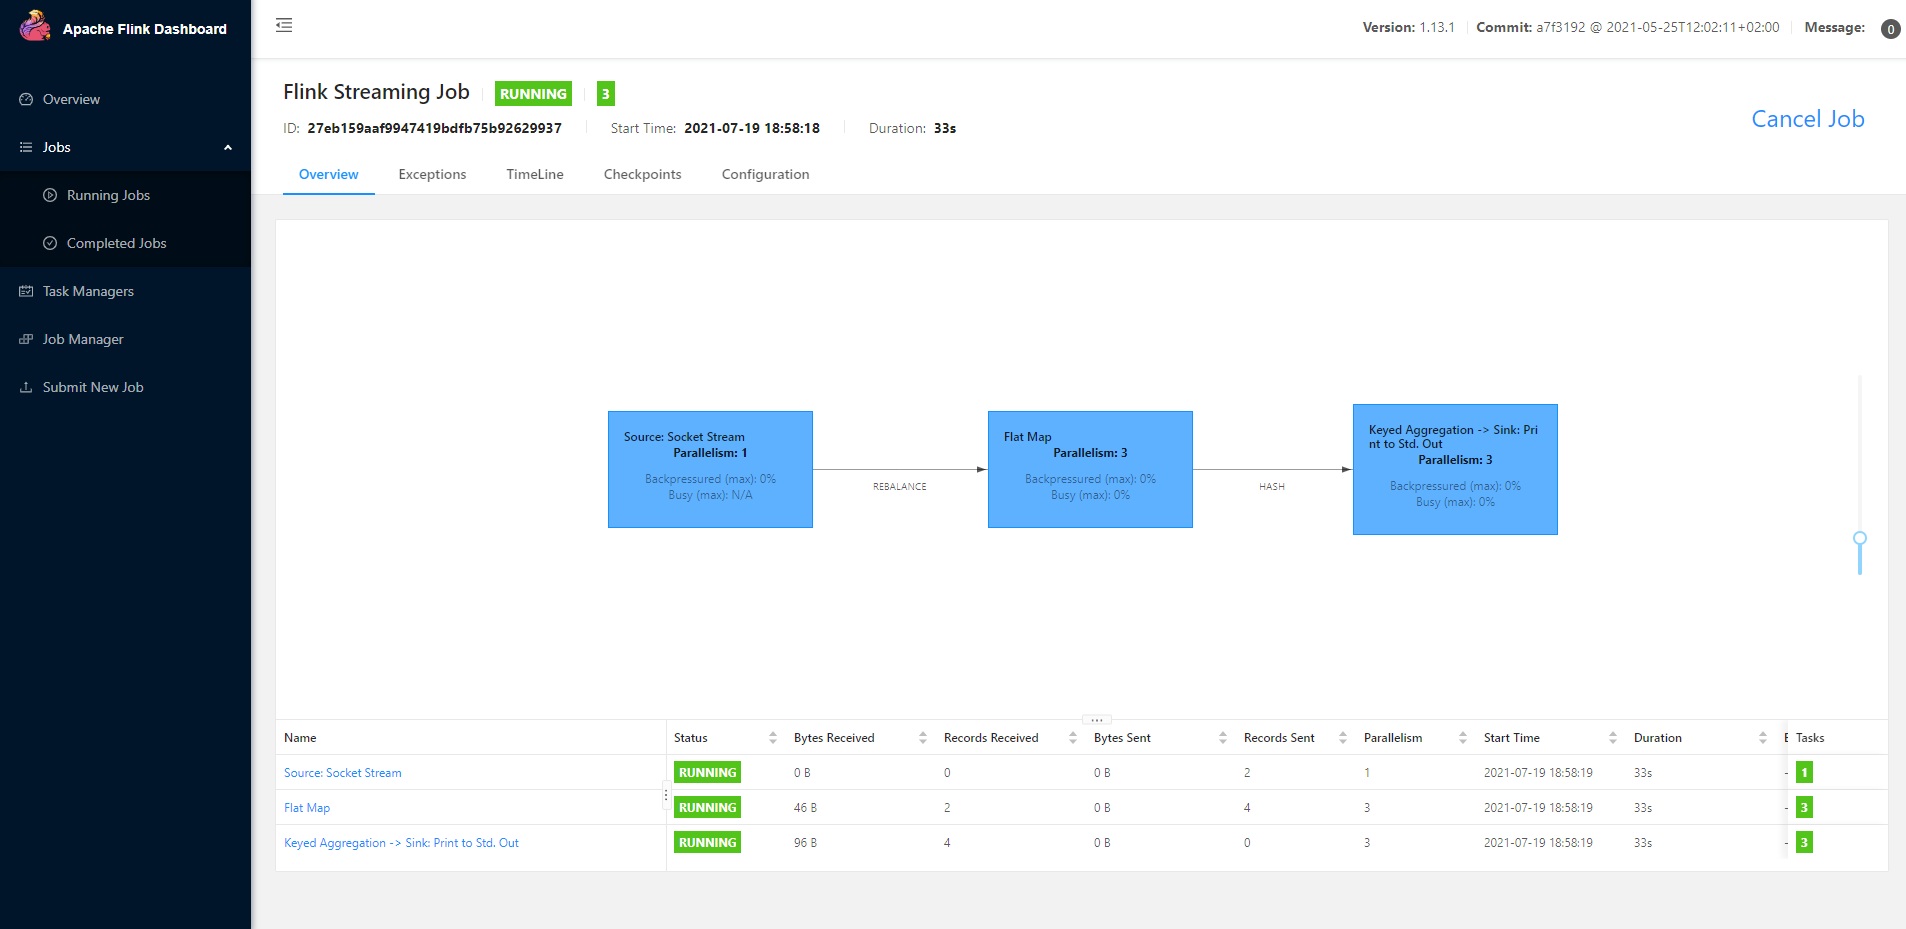Click the job-level RUNNING status badge
Image resolution: width=1906 pixels, height=929 pixels.
pos(533,94)
